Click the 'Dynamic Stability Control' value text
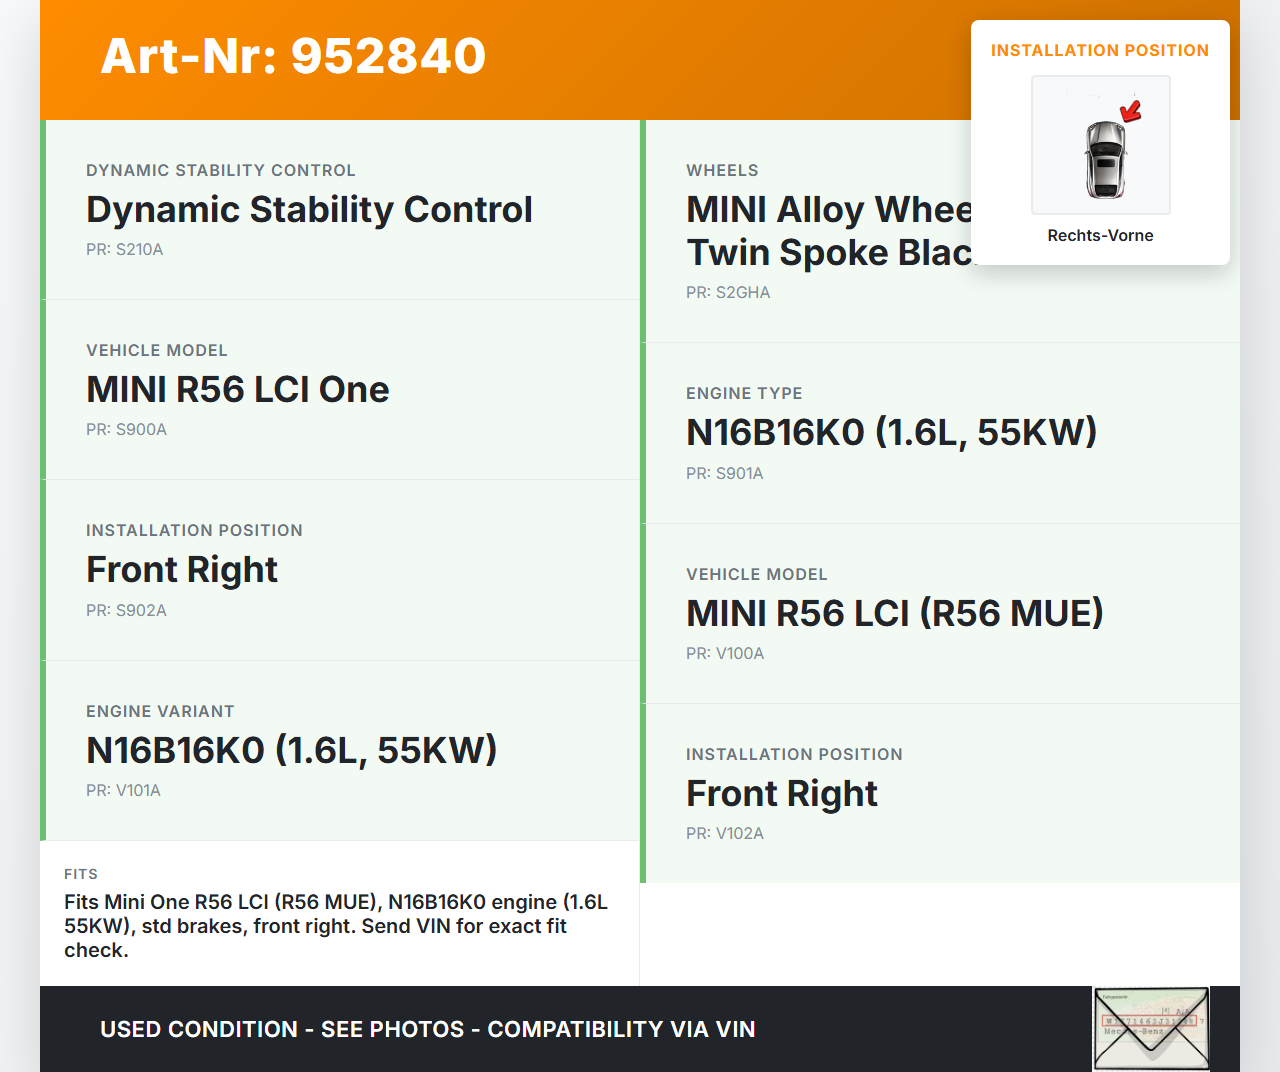1280x1072 pixels. coord(309,210)
